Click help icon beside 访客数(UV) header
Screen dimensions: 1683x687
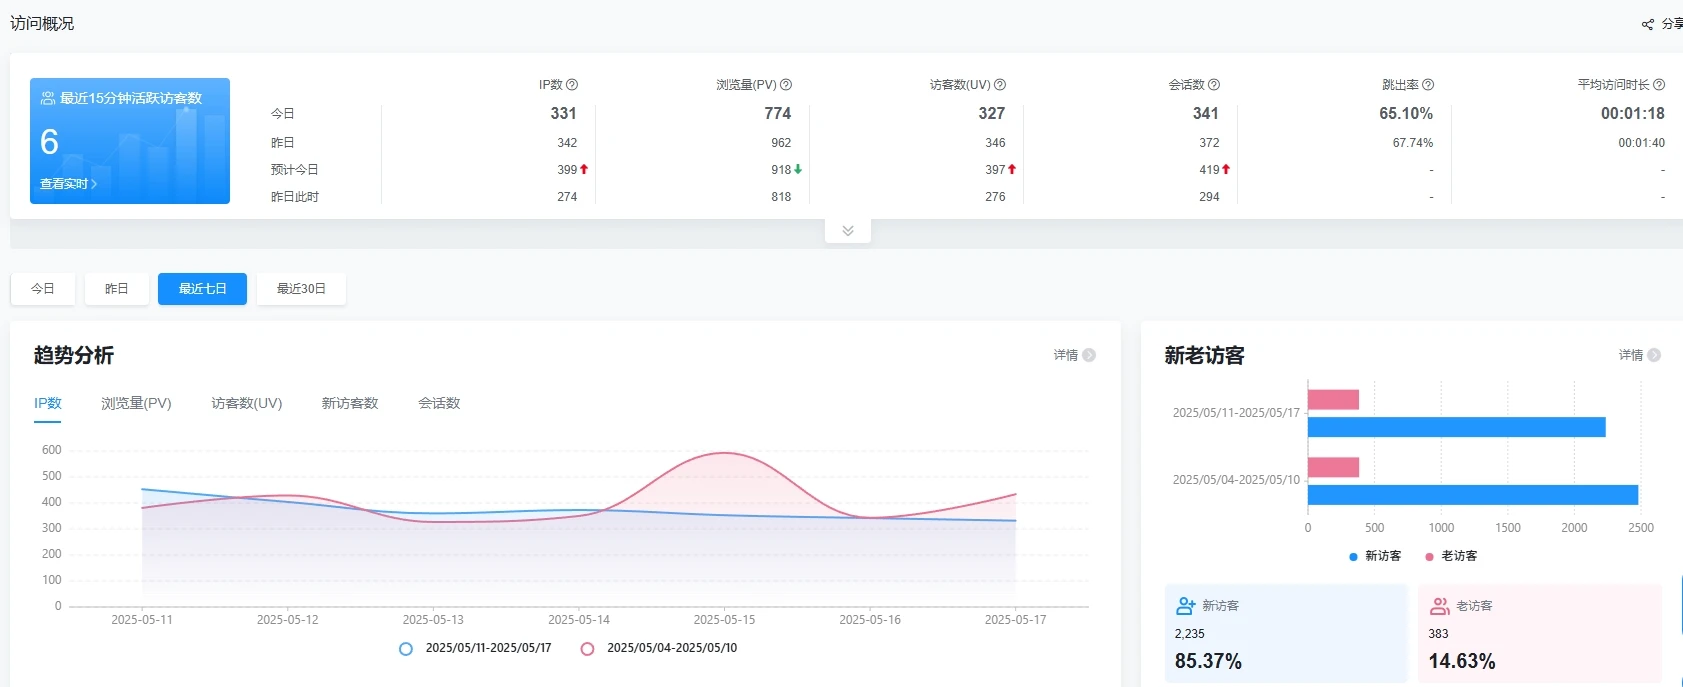point(1000,85)
